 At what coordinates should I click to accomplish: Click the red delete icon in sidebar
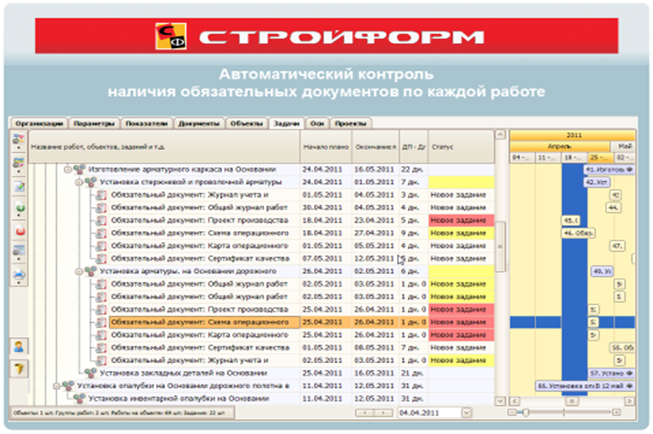point(20,230)
